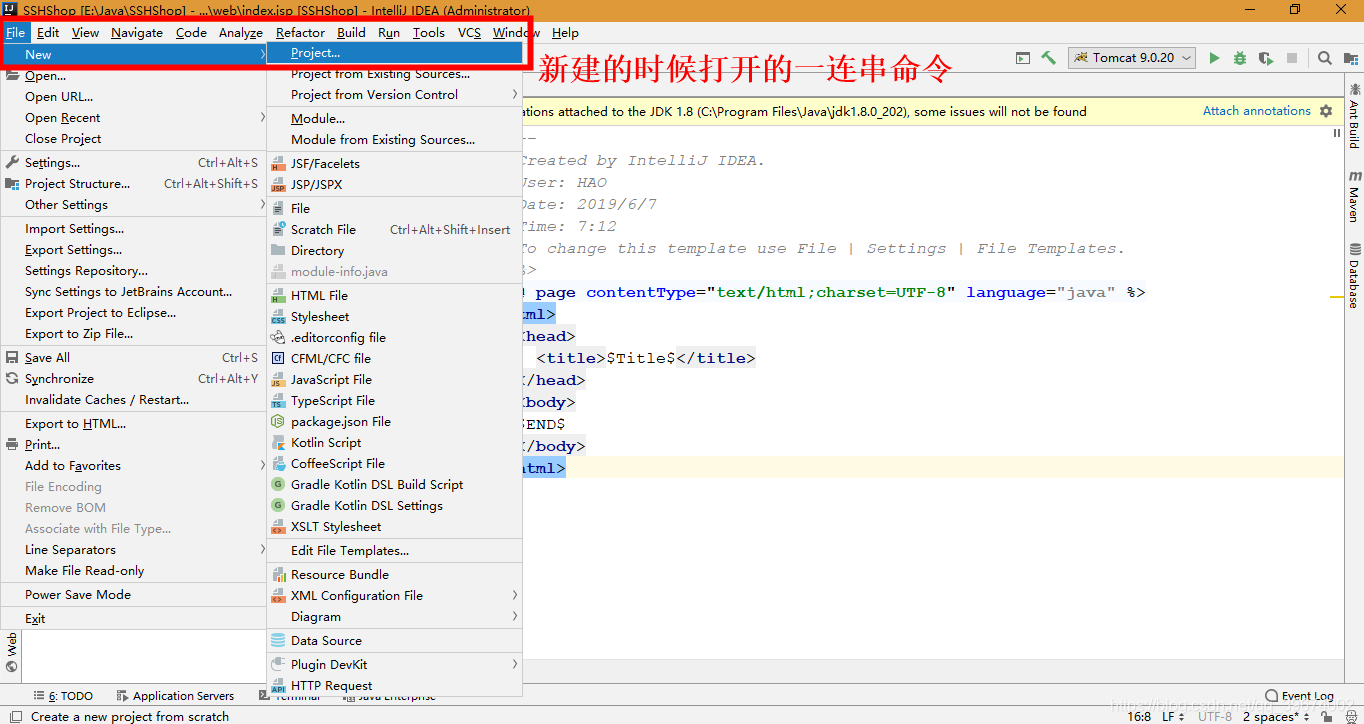This screenshot has height=724, width=1364.
Task: Click the UTF-8 encoding indicator
Action: (x=1215, y=716)
